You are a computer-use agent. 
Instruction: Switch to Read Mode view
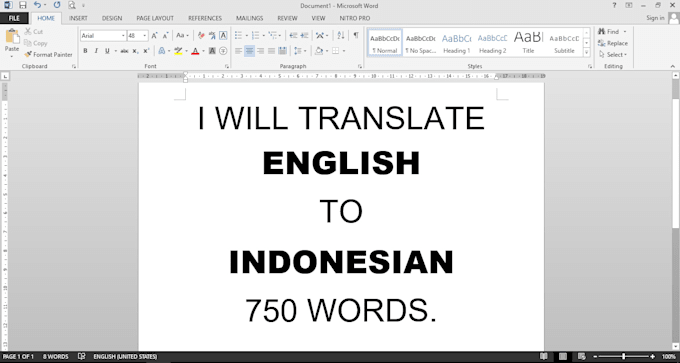(x=543, y=356)
